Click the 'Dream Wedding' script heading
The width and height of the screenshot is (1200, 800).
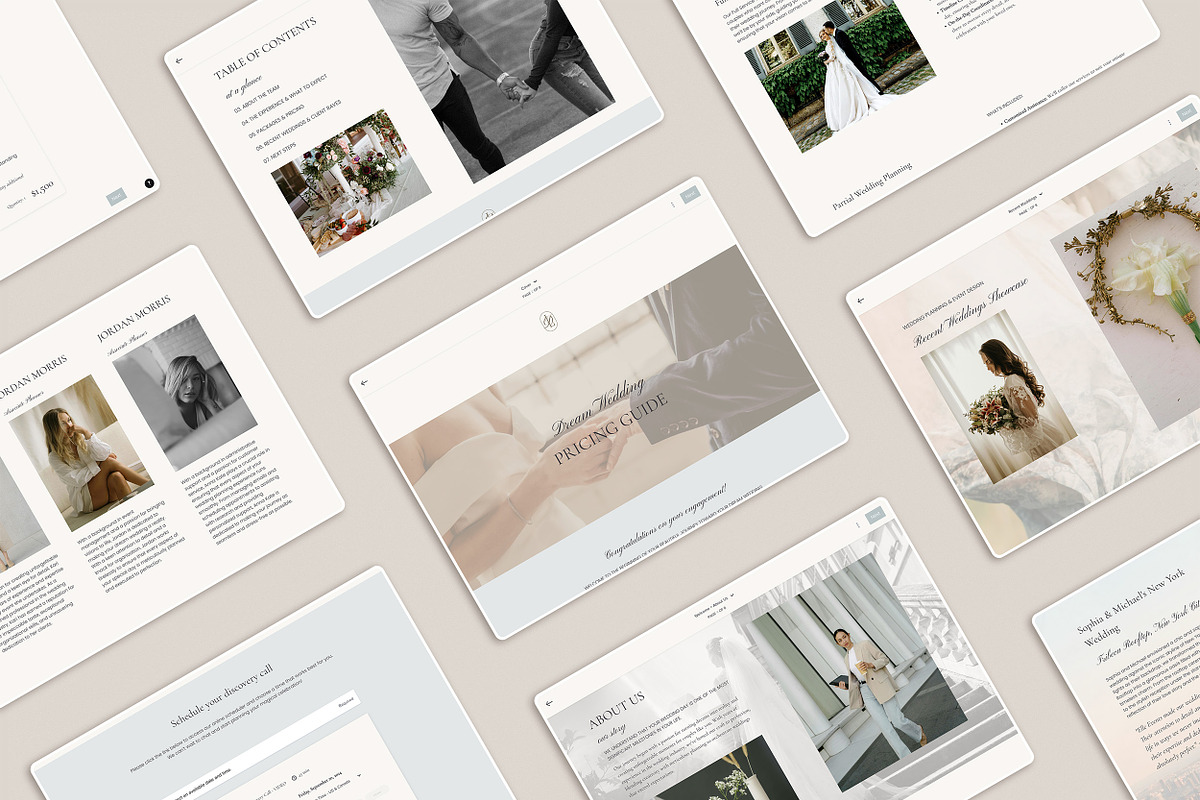tap(598, 405)
